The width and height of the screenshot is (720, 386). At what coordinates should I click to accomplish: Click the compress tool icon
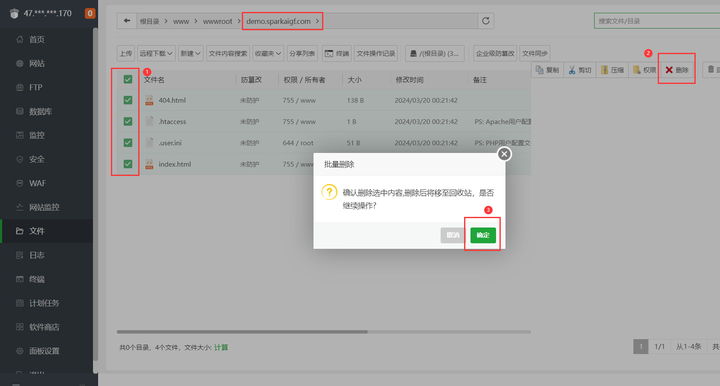(604, 70)
